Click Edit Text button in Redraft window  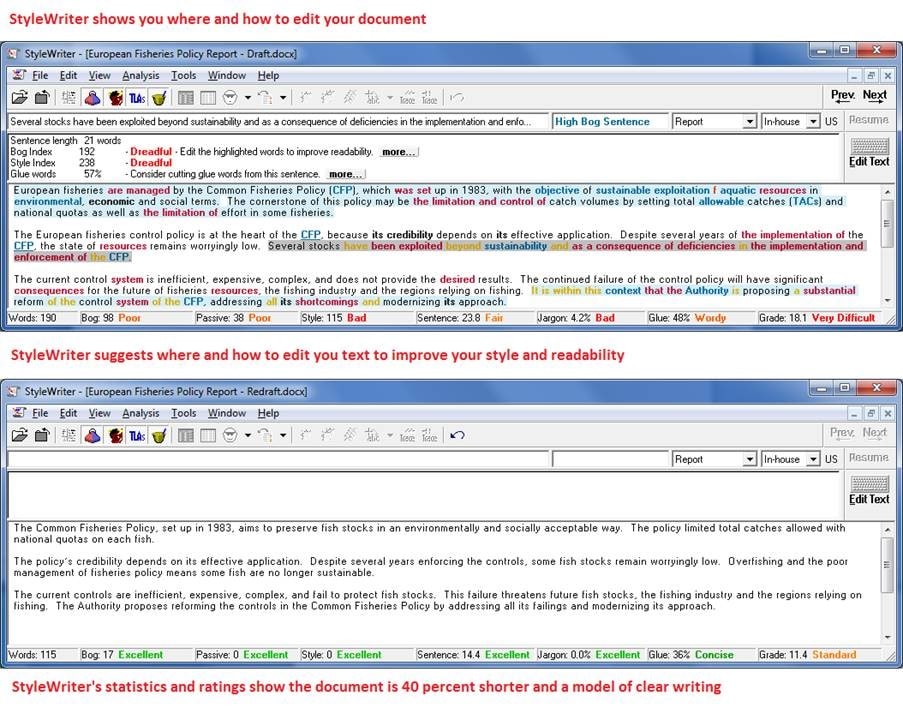point(869,490)
